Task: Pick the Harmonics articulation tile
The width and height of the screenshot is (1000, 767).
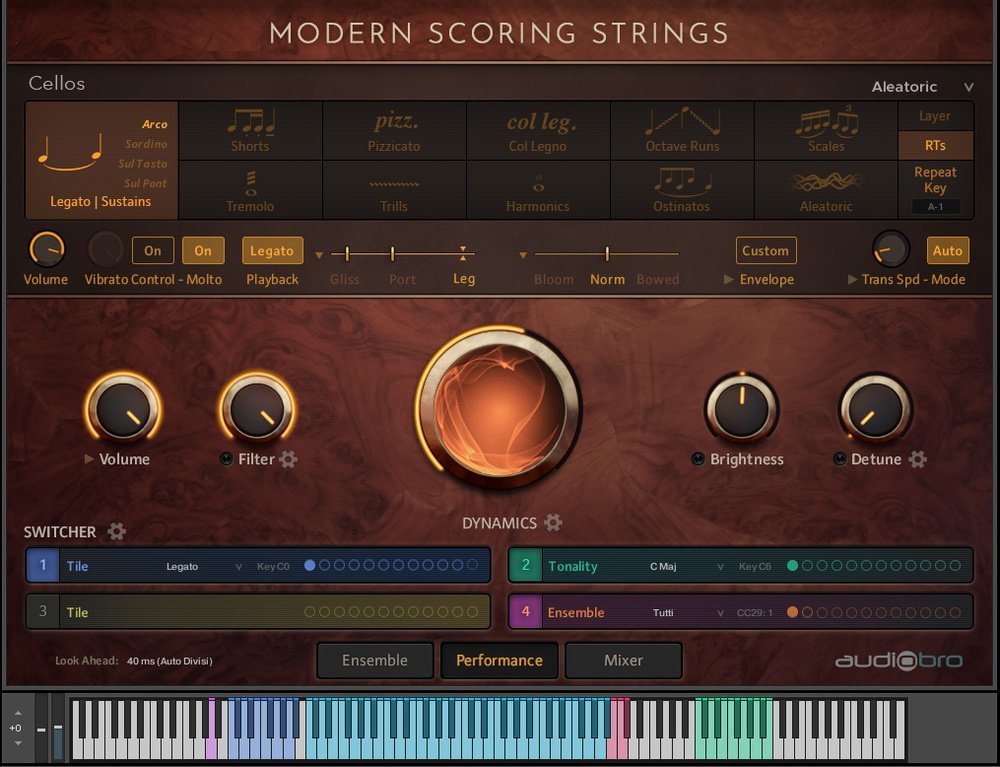Action: (x=538, y=190)
